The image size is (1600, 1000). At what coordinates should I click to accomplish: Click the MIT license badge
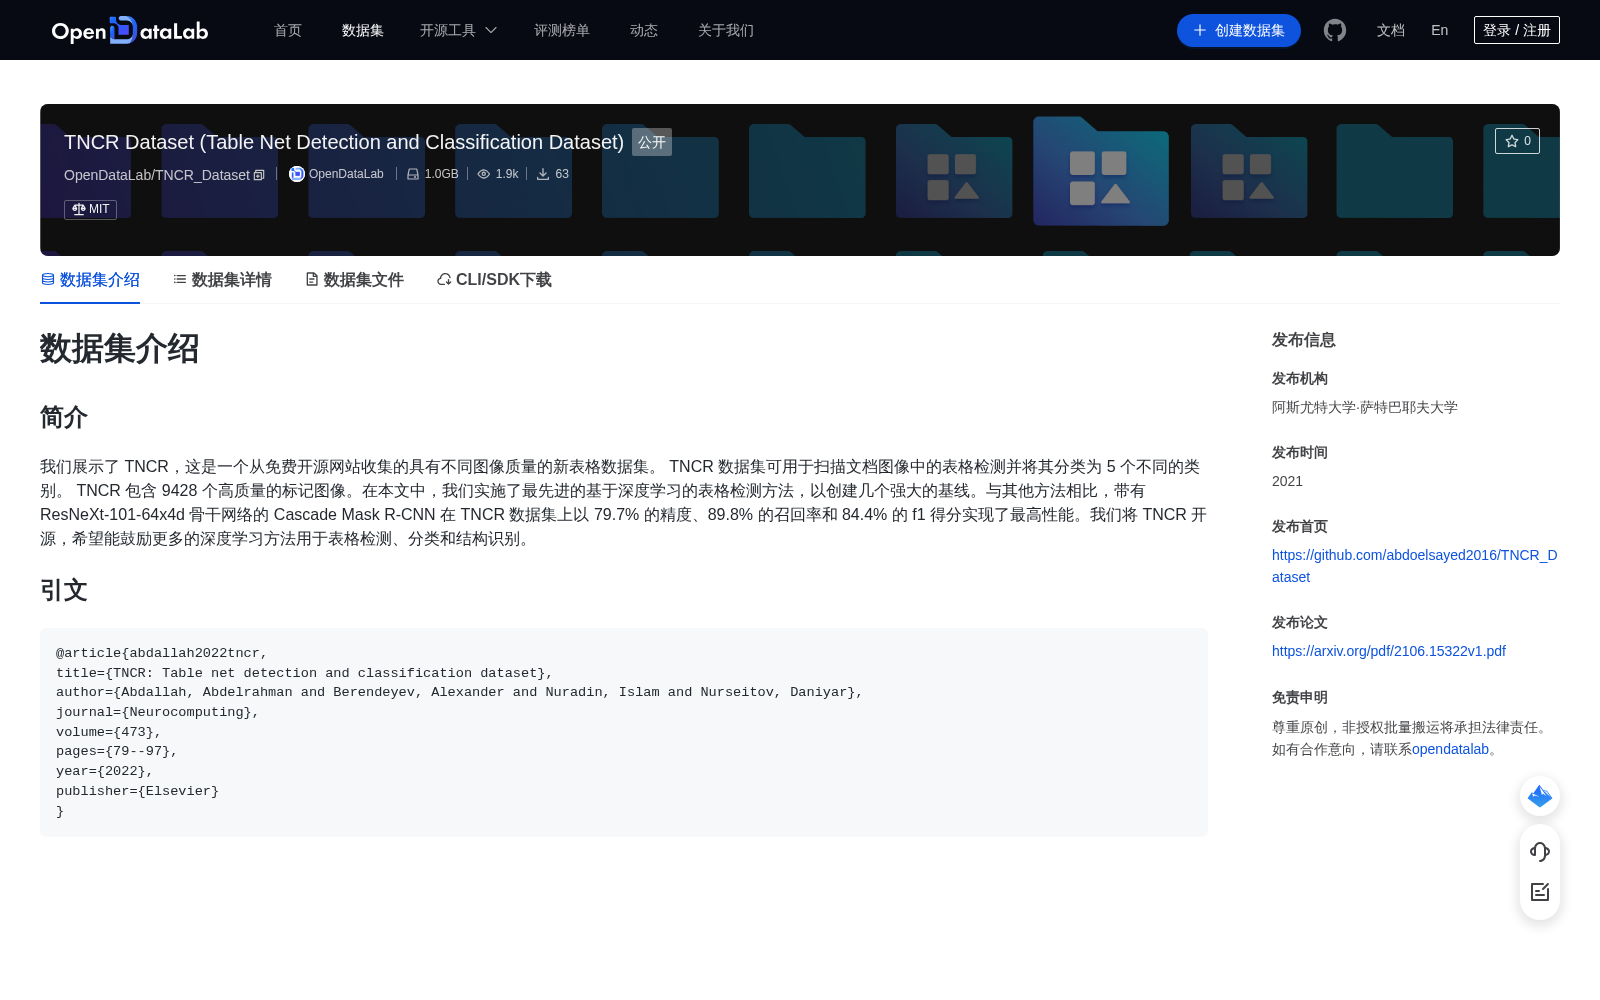[x=91, y=209]
